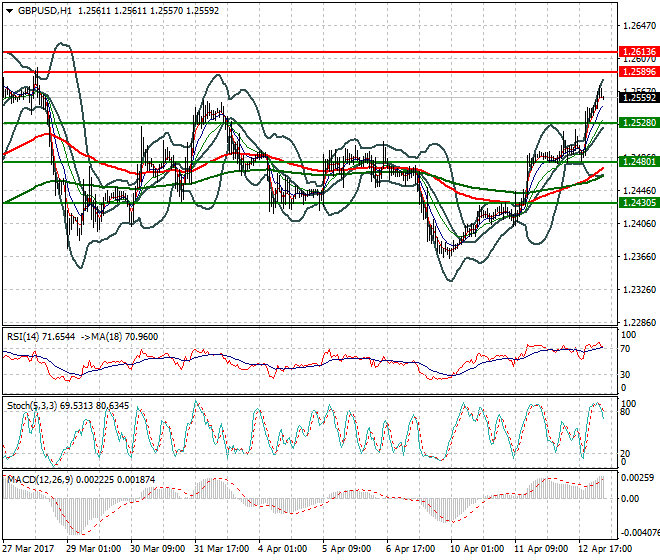Select the Stochastic 20 level axis value
660x560 pixels.
625,454
